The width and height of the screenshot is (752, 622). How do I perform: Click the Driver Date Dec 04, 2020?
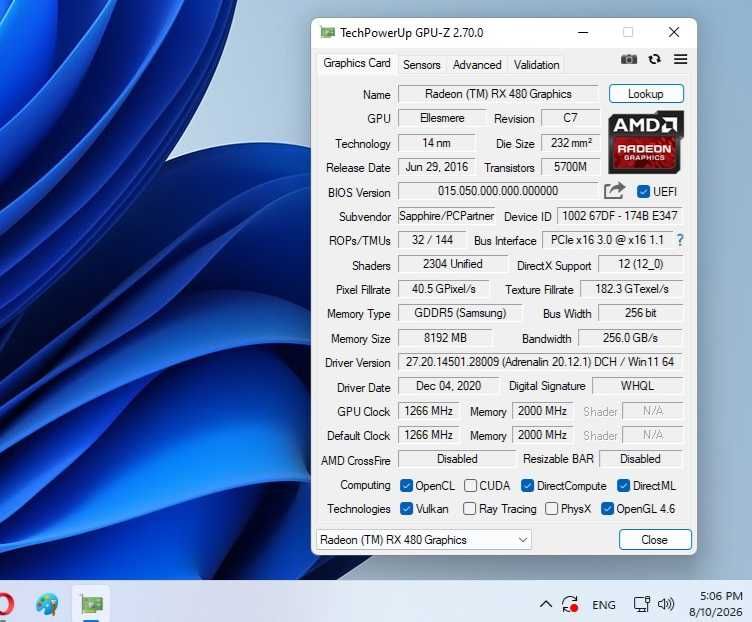pyautogui.click(x=448, y=386)
